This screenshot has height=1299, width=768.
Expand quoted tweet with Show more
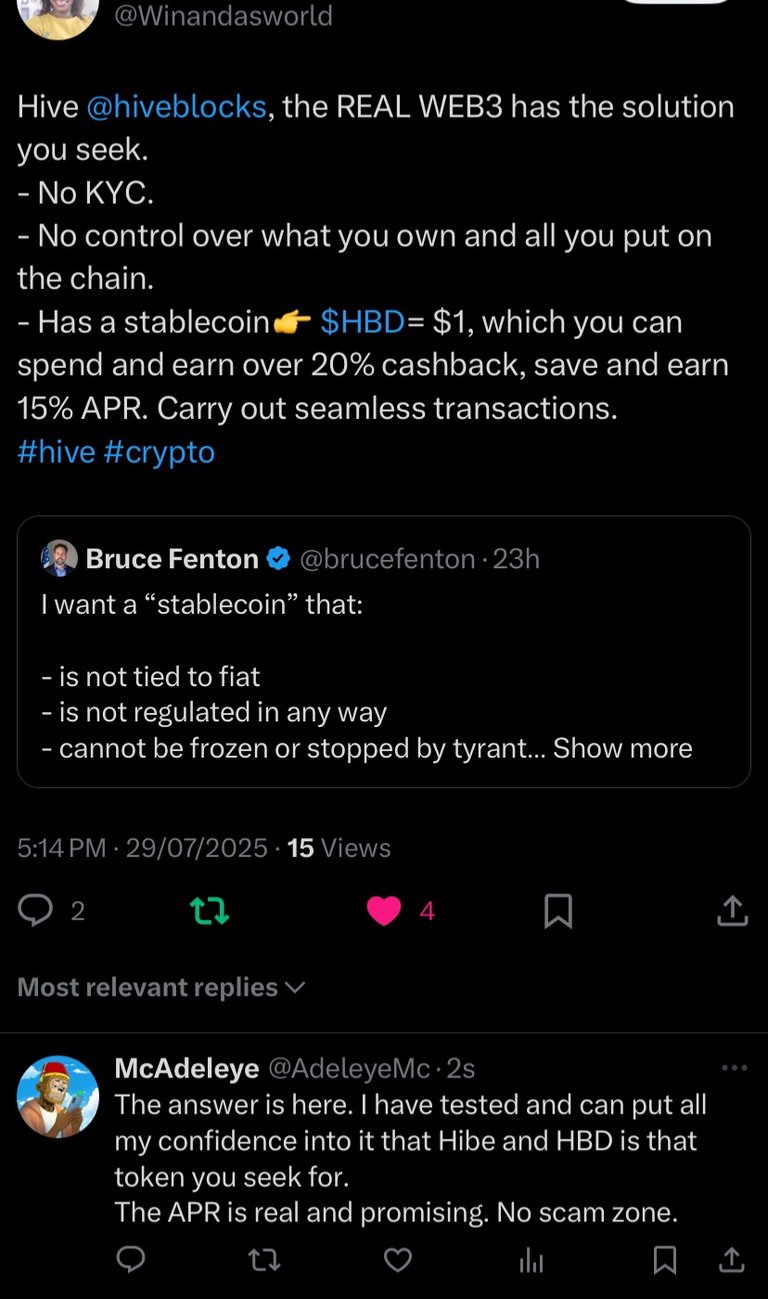(622, 748)
